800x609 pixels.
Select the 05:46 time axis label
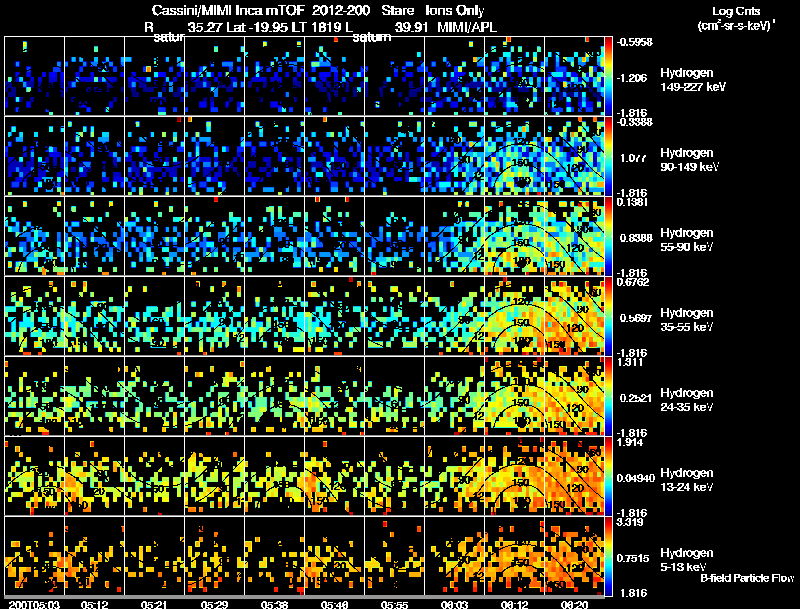[x=334, y=604]
